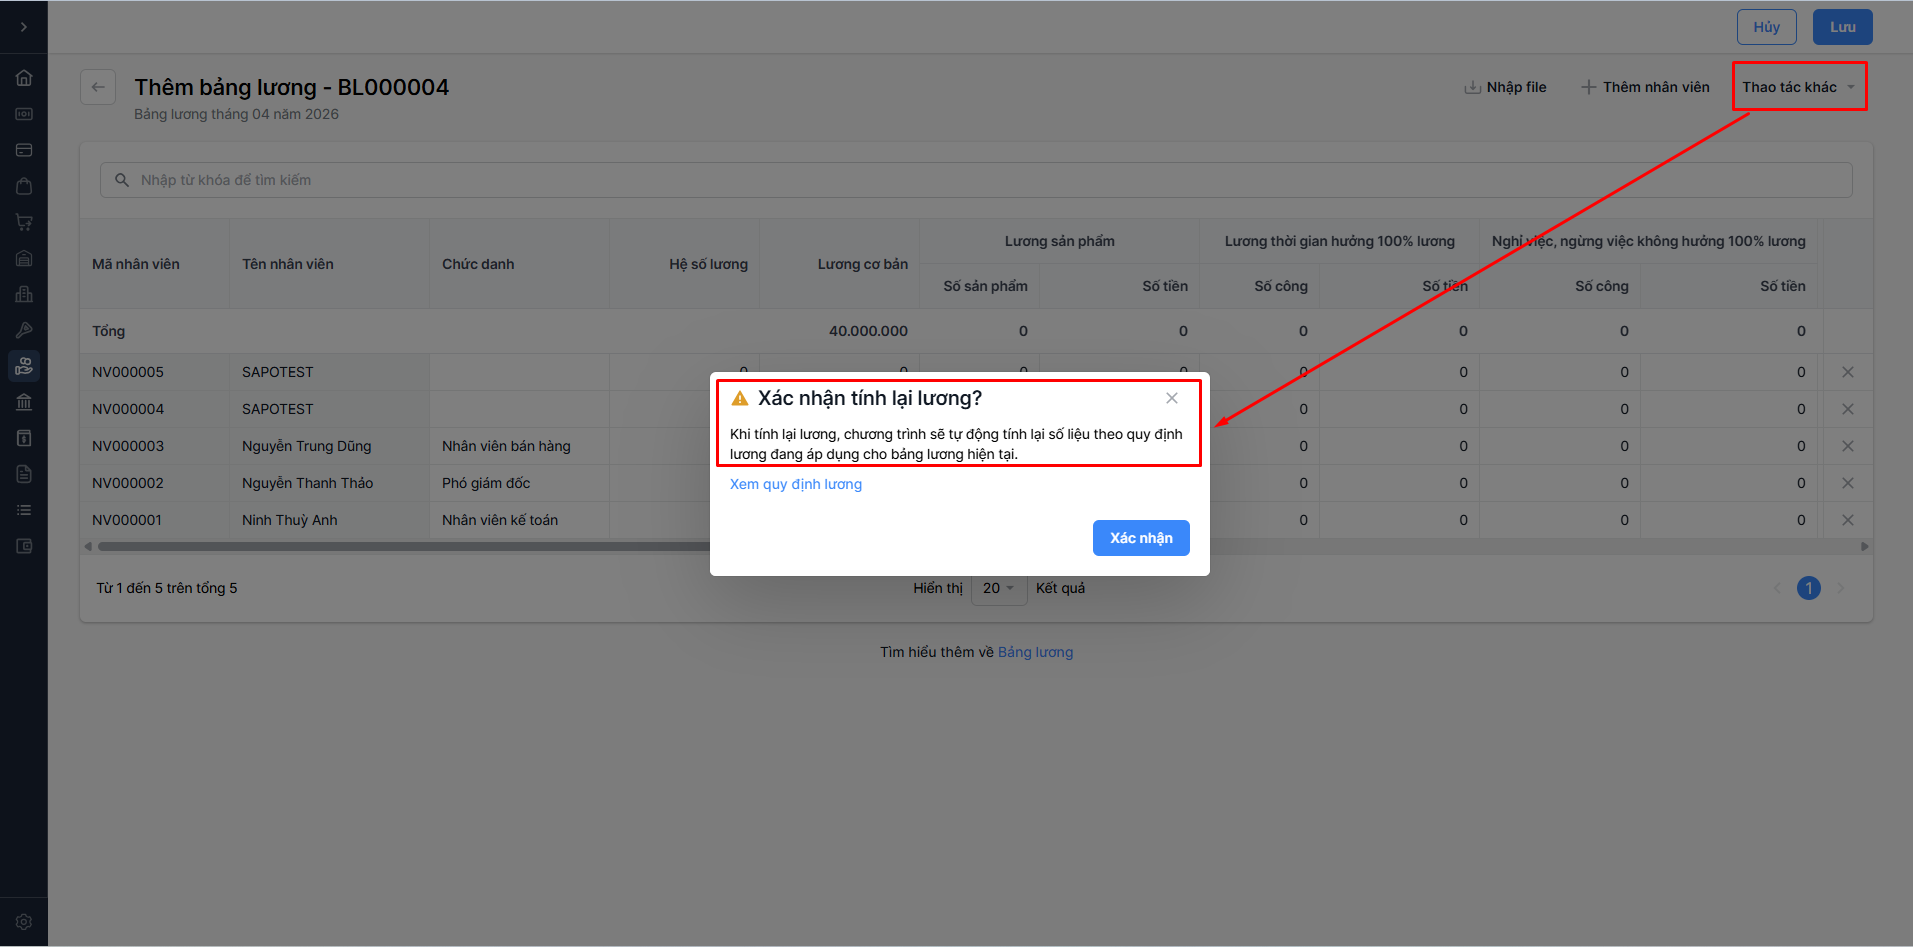Go to the home dashboard icon
The image size is (1913, 947).
(x=24, y=78)
